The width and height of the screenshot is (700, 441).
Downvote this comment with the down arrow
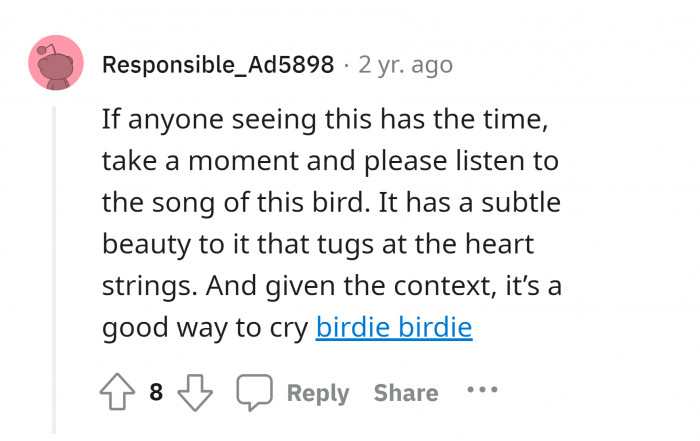click(x=195, y=393)
